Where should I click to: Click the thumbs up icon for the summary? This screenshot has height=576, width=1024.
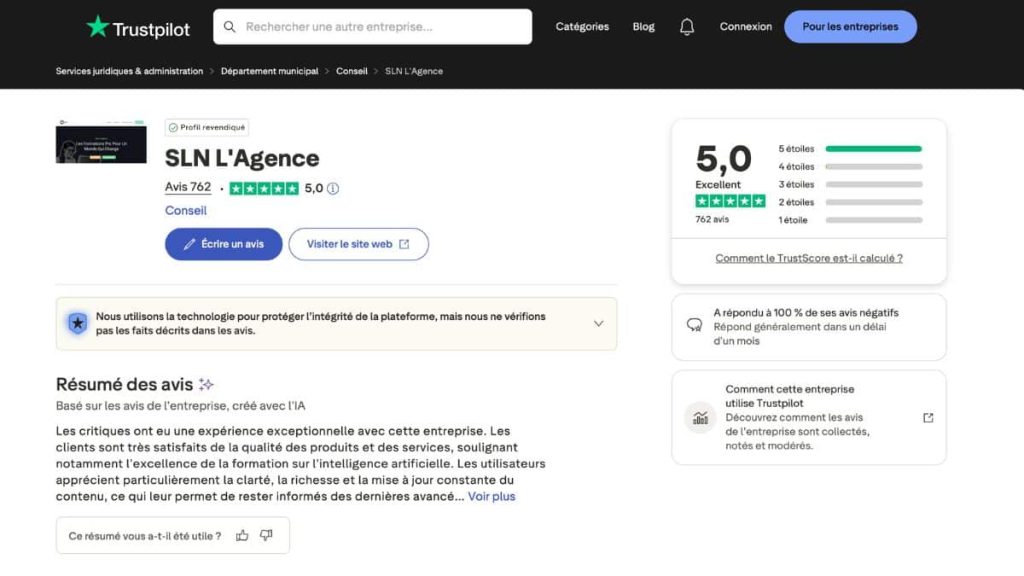click(x=242, y=536)
